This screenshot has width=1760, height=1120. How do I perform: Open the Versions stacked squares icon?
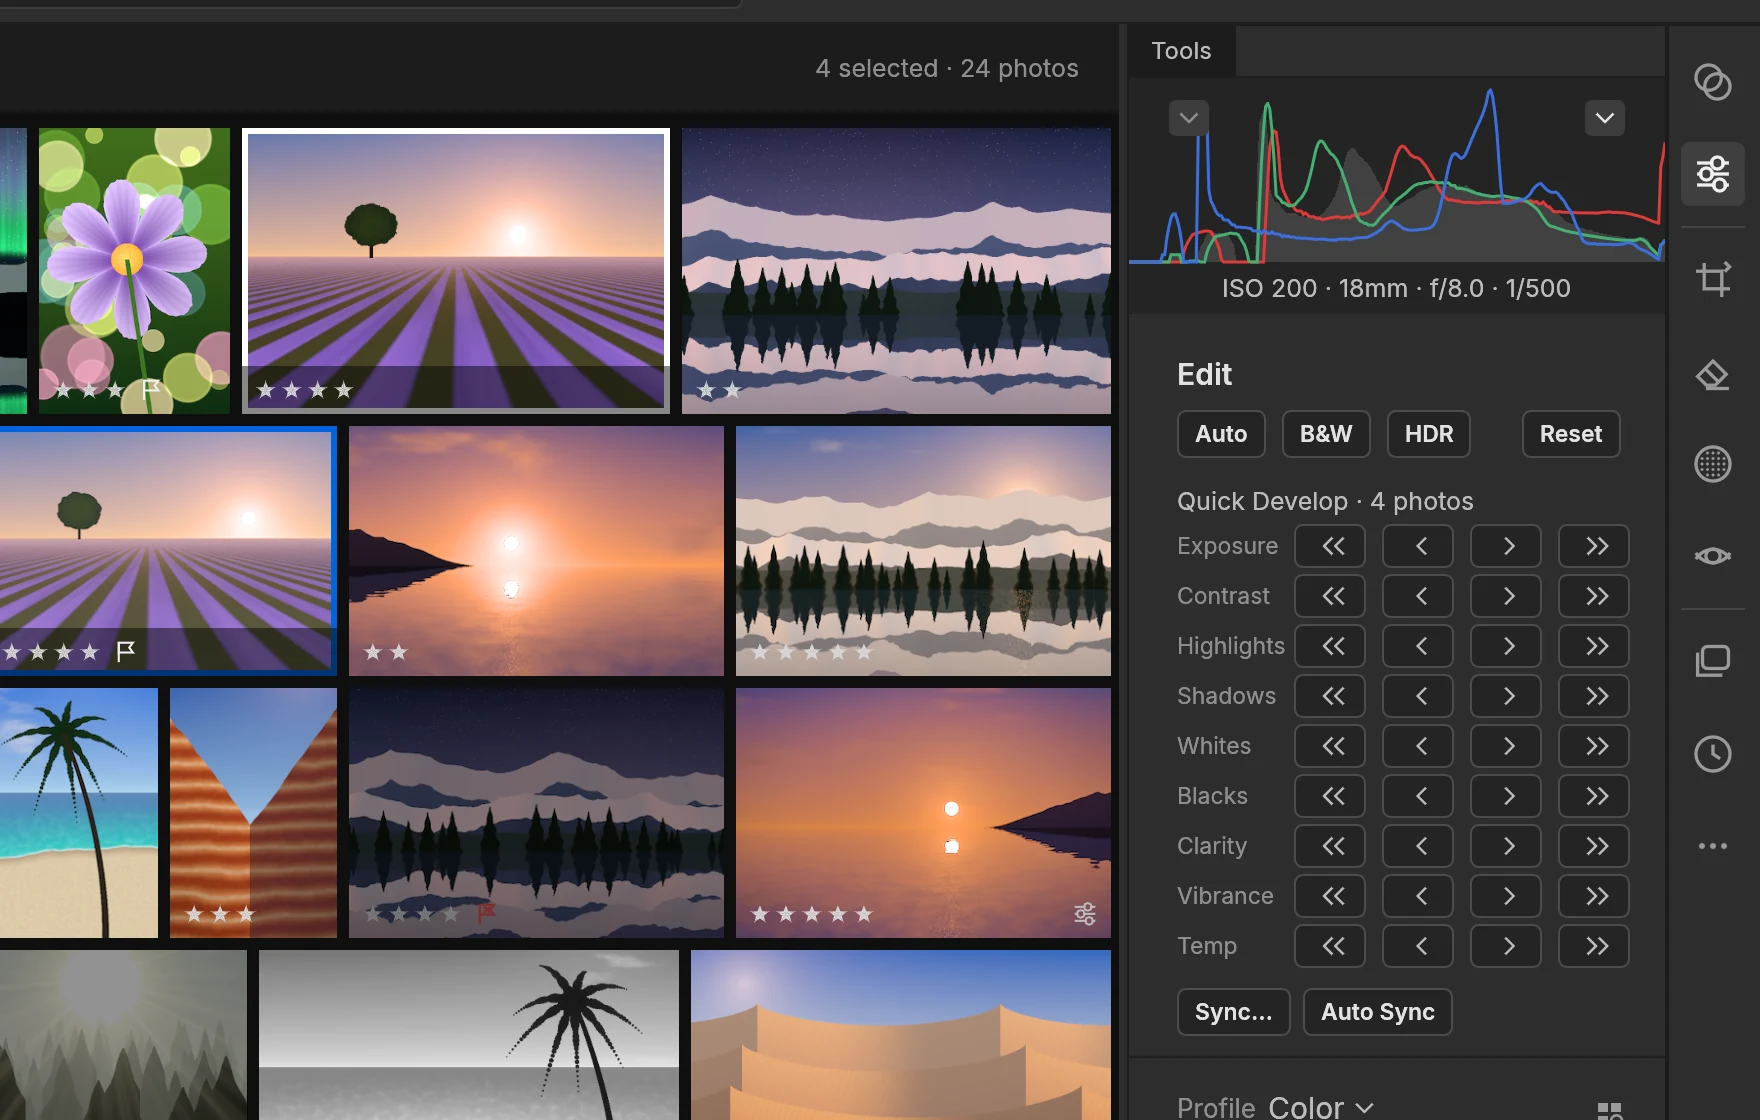pyautogui.click(x=1713, y=660)
